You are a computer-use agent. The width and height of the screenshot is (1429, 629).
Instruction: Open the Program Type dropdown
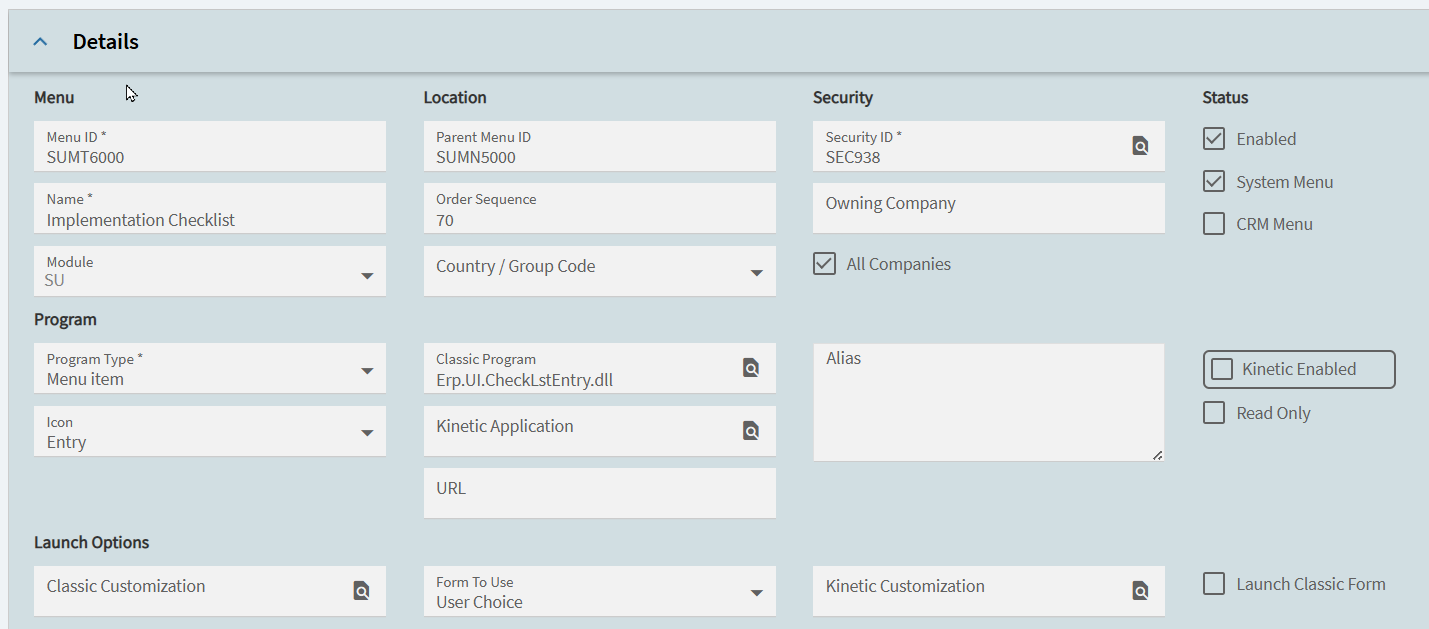367,371
